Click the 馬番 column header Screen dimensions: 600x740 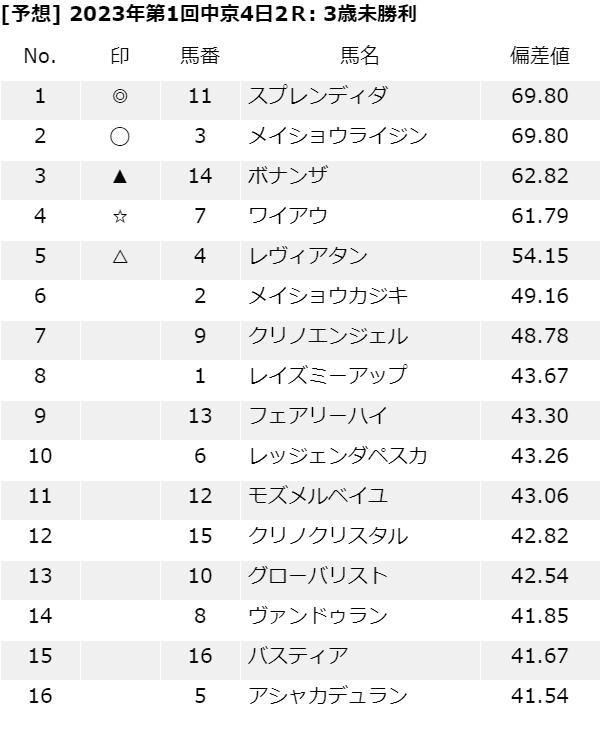click(x=200, y=56)
